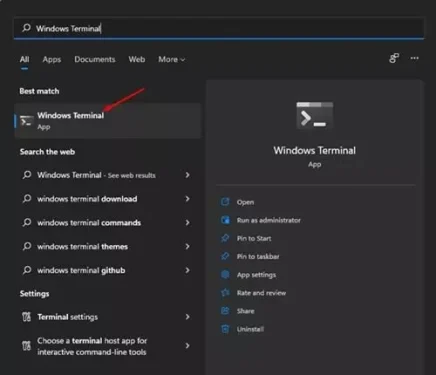Screen dimensions: 436x375
Task: Open App settings action
Action: [256, 275]
